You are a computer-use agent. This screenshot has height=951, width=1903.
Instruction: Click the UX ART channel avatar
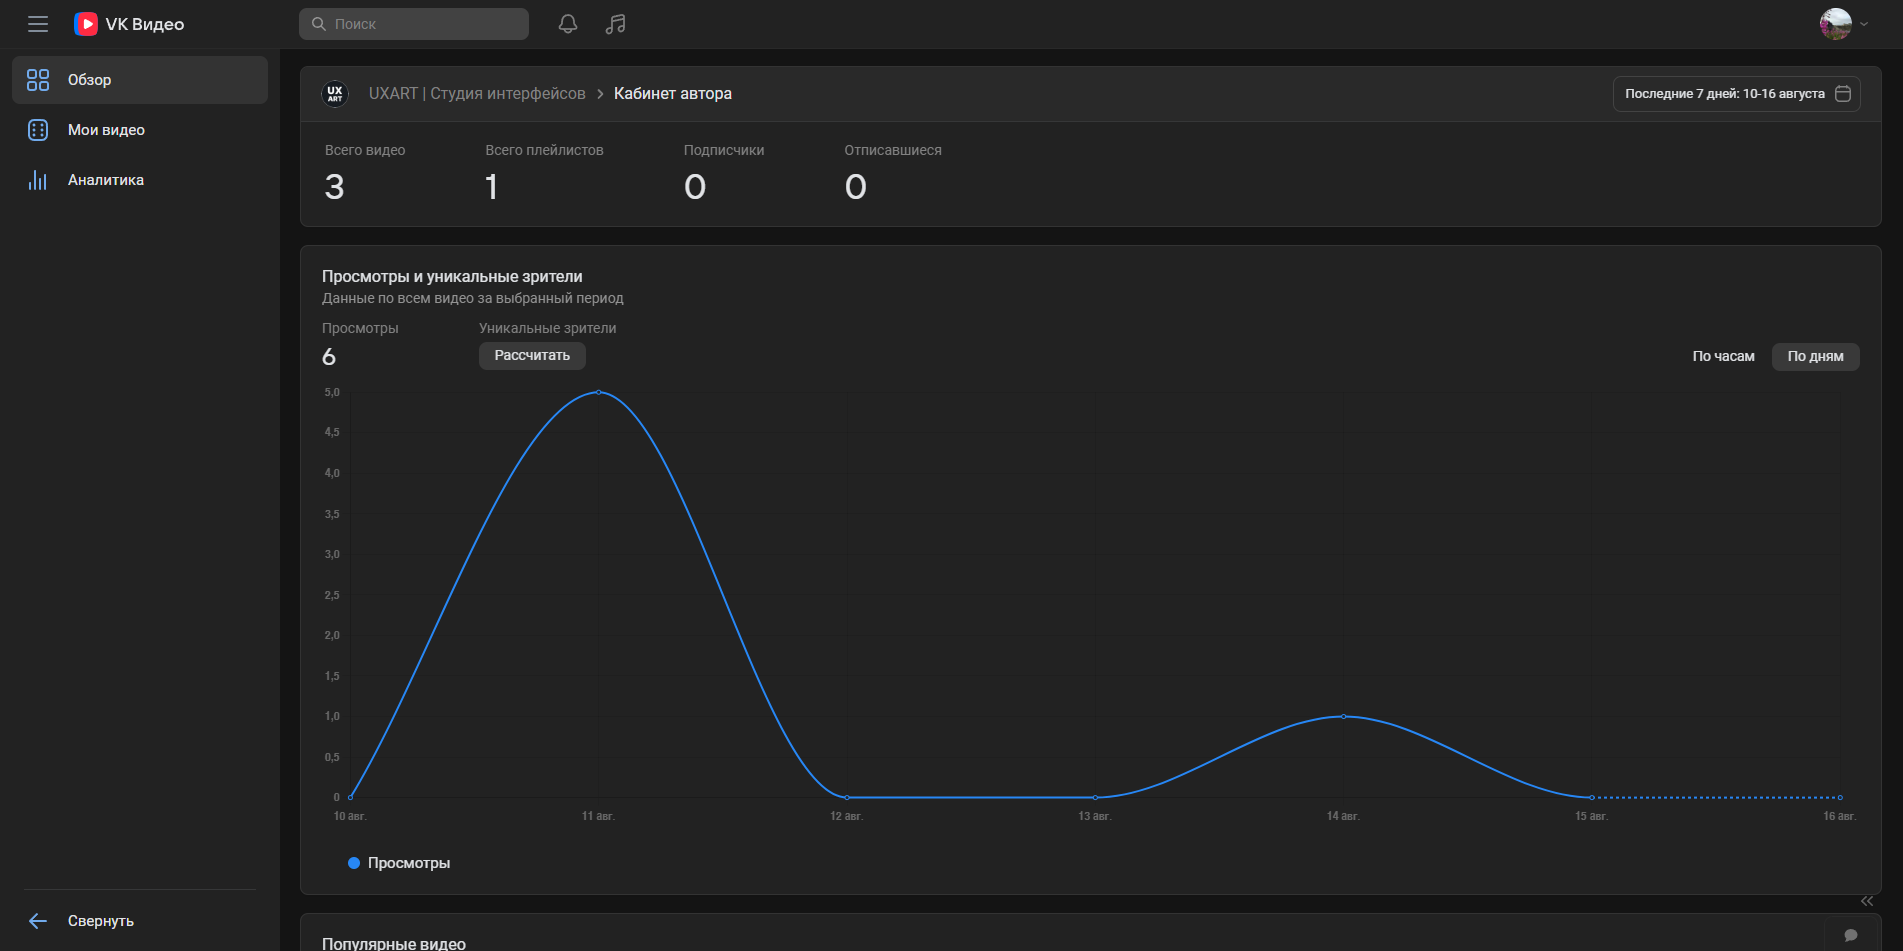pos(335,94)
